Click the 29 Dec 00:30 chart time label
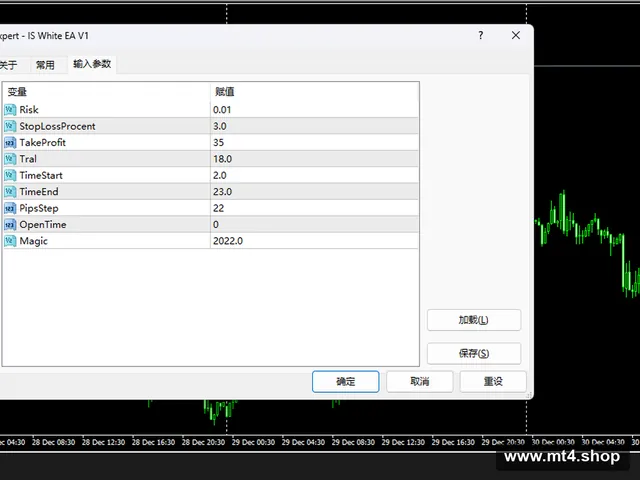Image resolution: width=640 pixels, height=480 pixels. point(253,442)
